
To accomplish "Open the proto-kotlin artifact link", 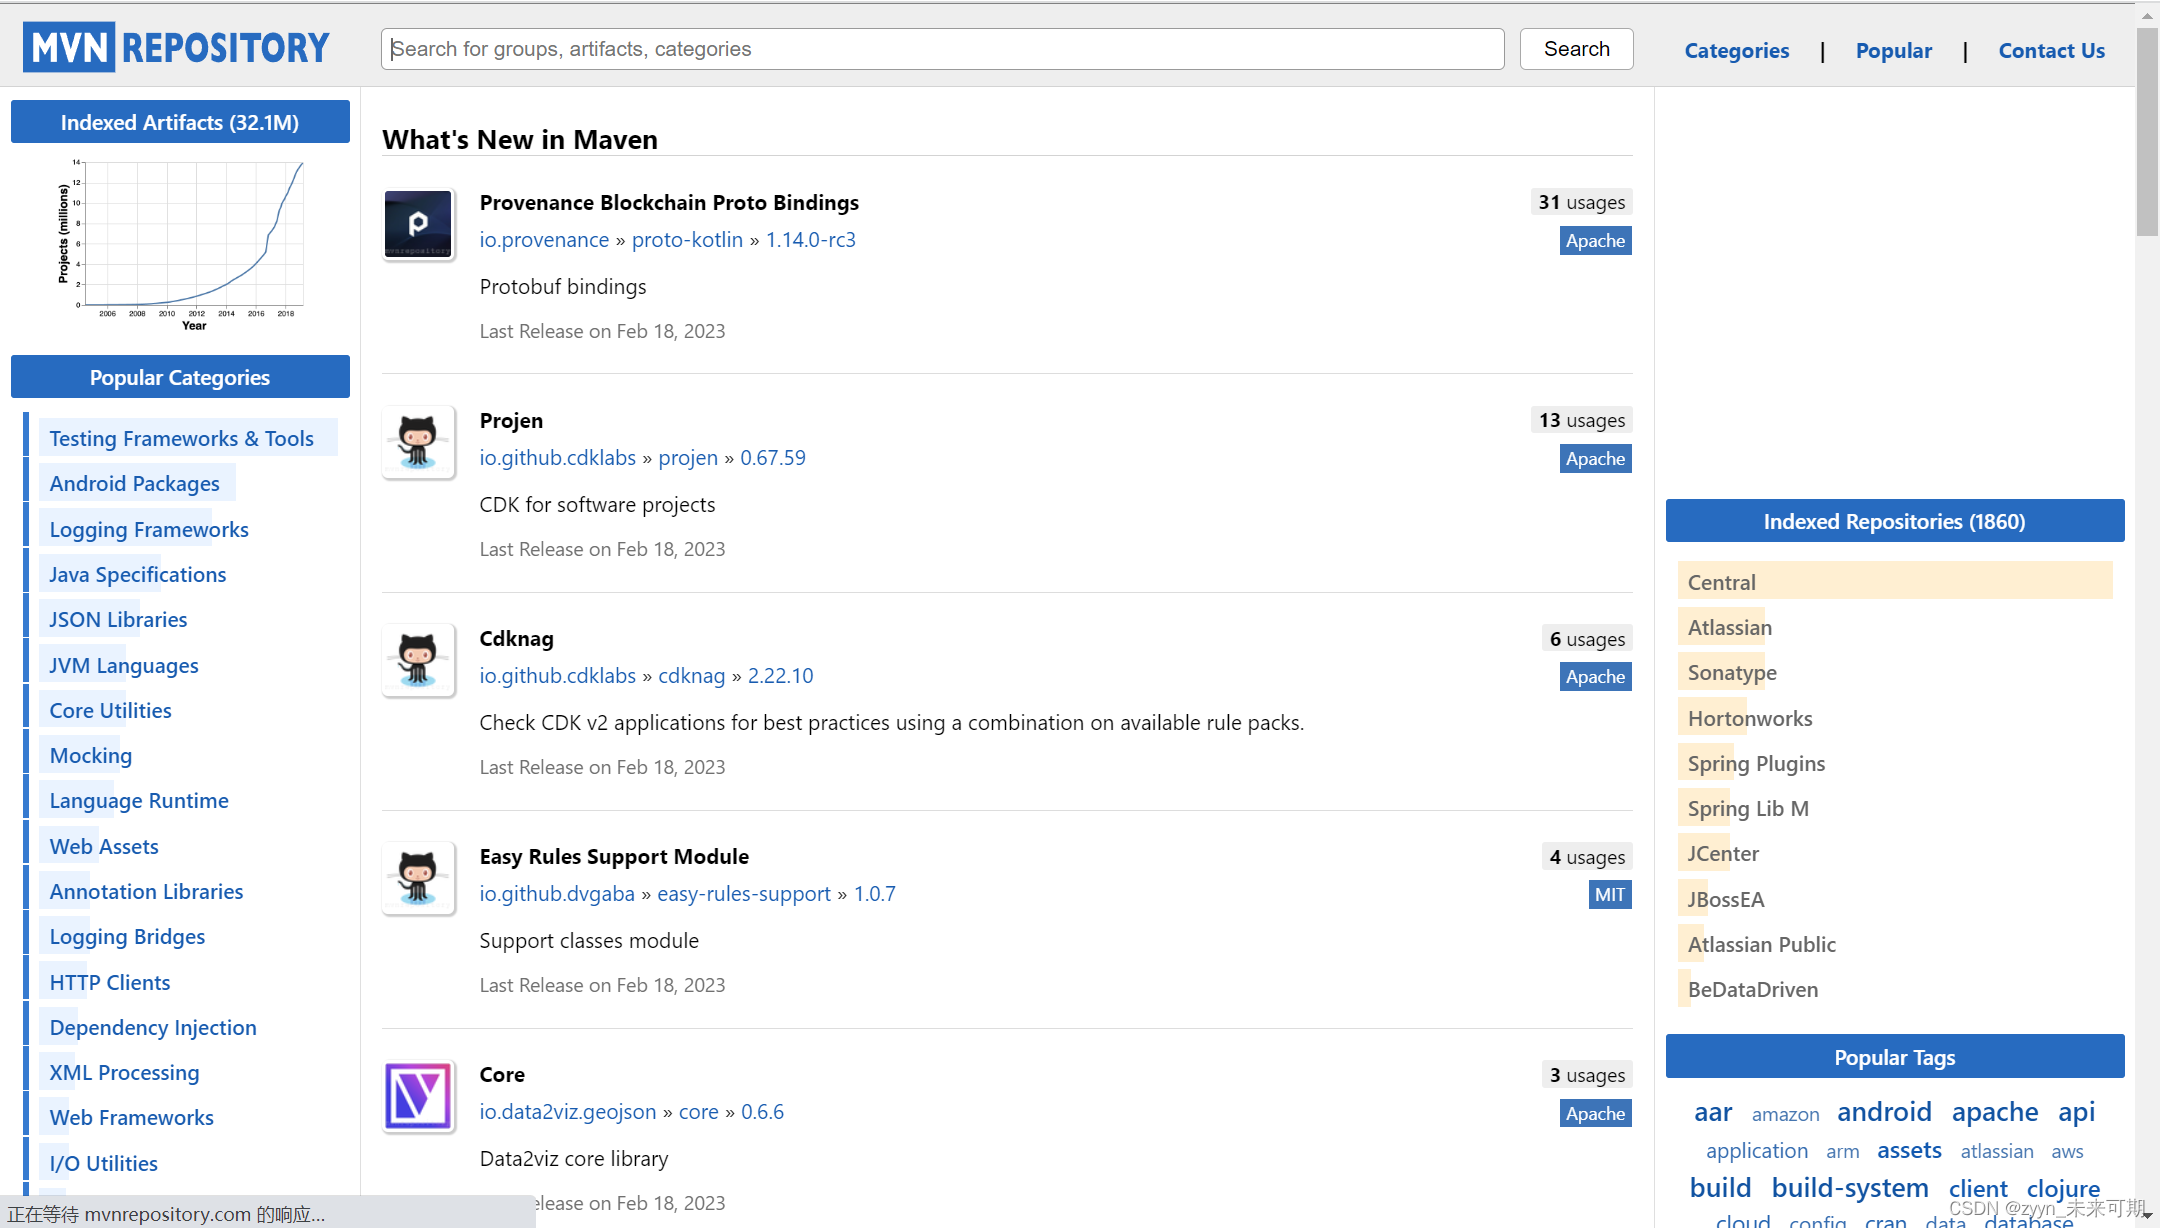I will point(687,239).
